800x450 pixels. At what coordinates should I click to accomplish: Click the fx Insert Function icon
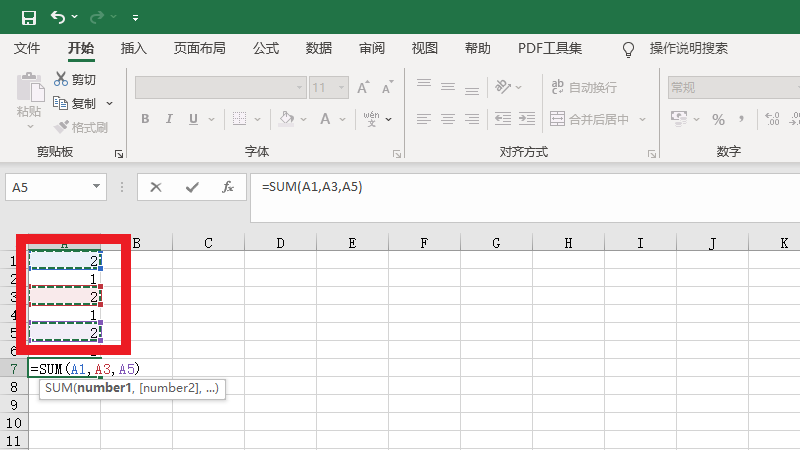(x=227, y=186)
